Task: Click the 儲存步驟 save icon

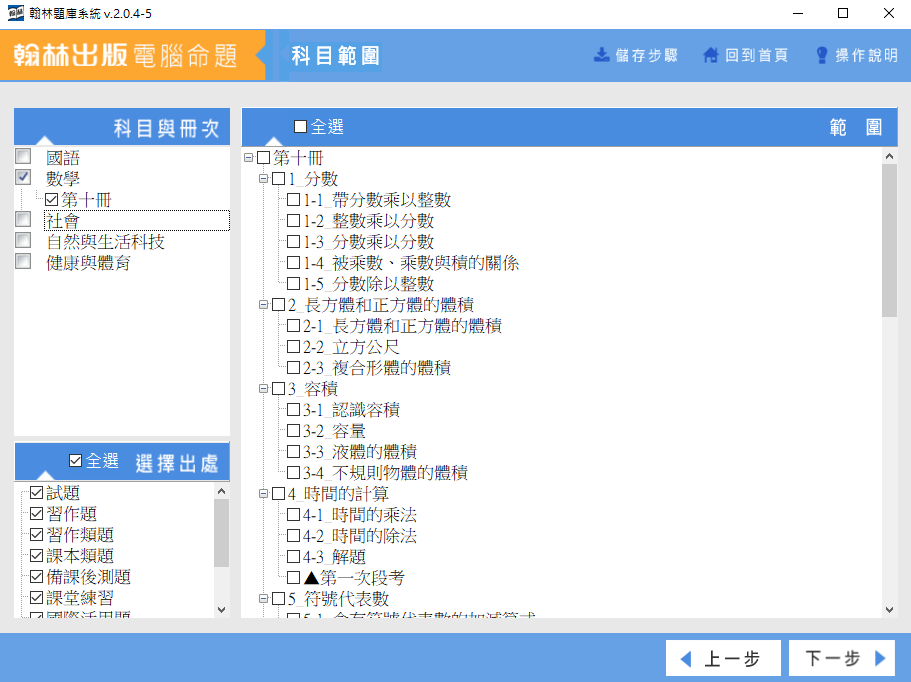Action: pos(602,55)
